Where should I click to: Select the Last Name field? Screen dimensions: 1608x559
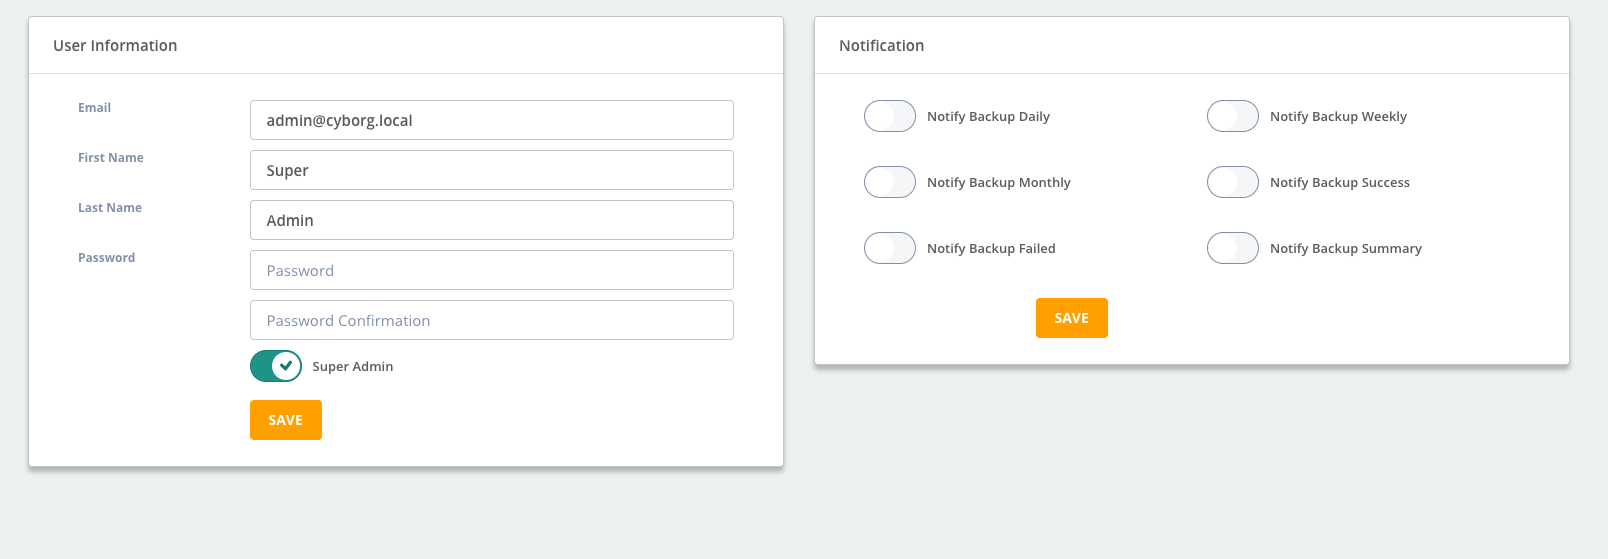tap(492, 220)
